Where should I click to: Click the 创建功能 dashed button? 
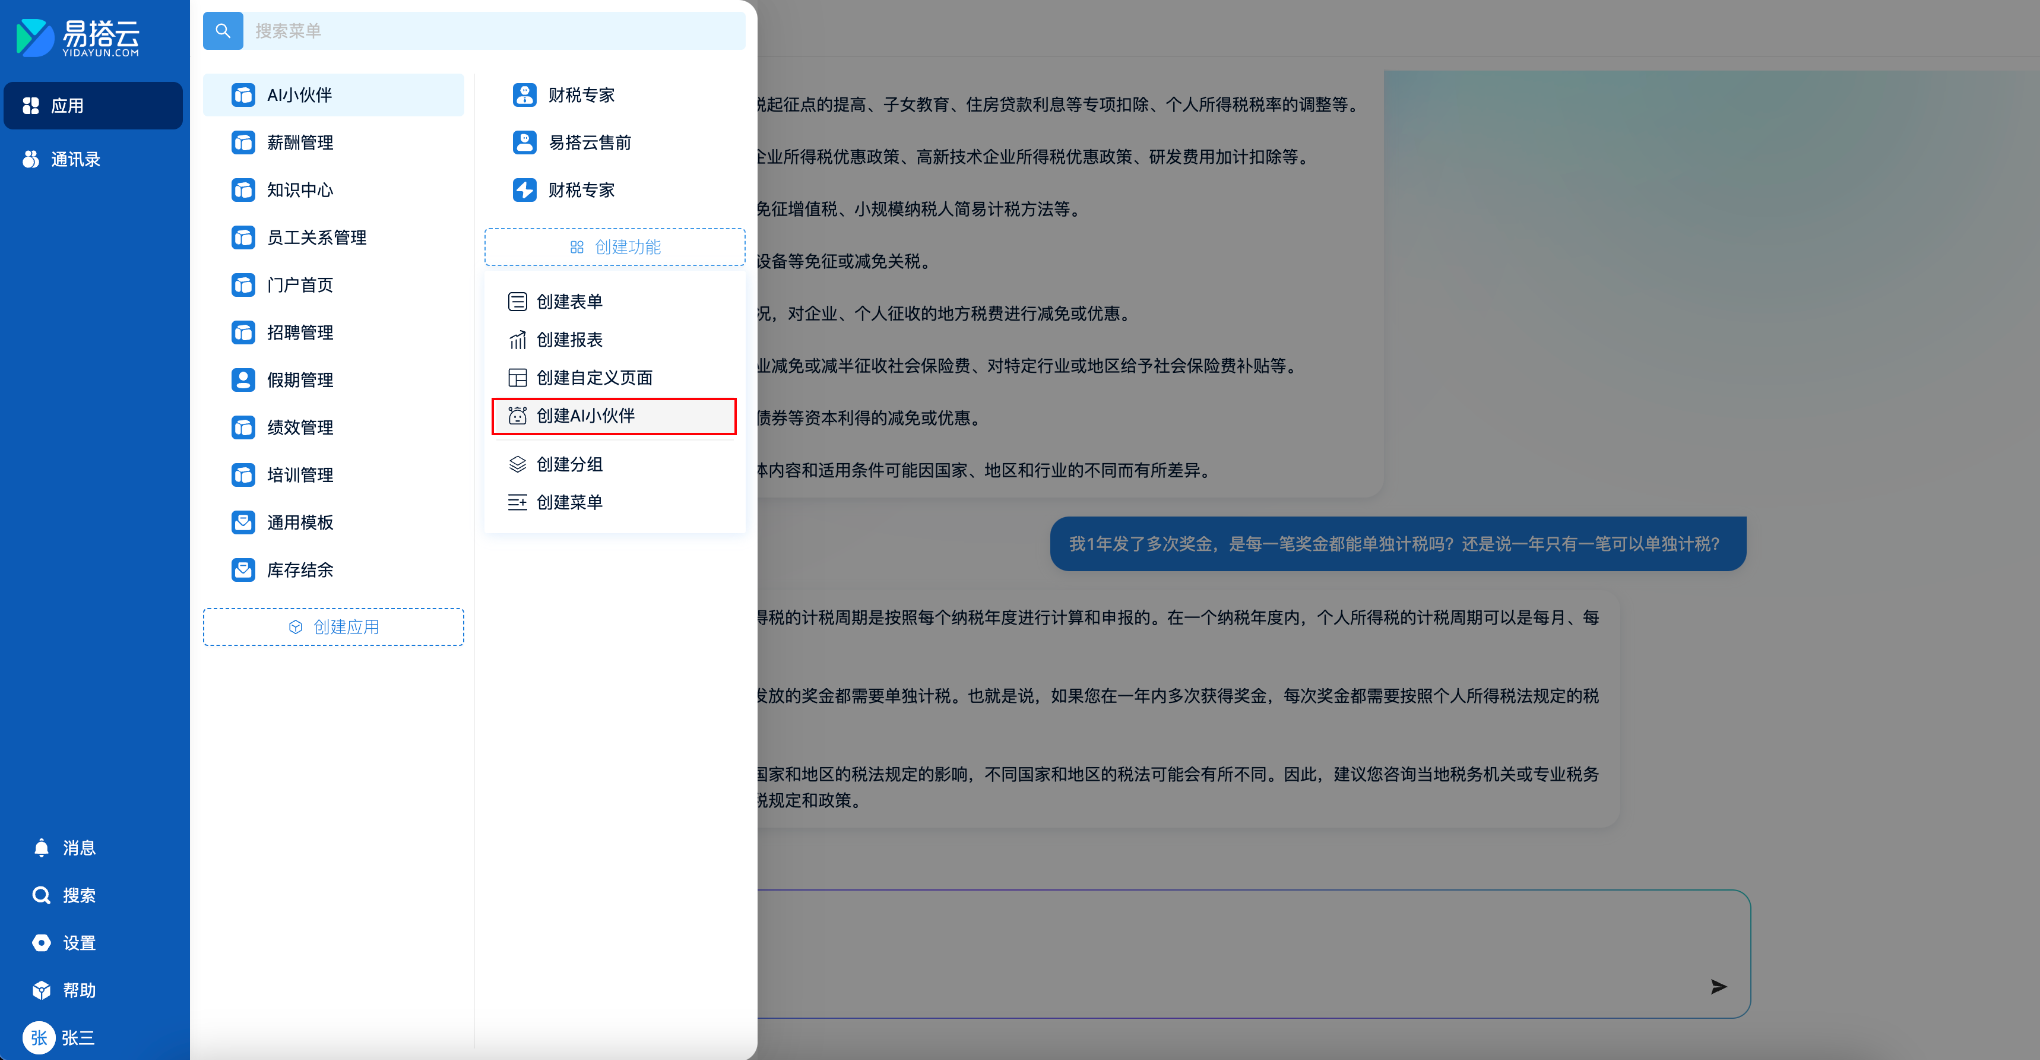(614, 247)
